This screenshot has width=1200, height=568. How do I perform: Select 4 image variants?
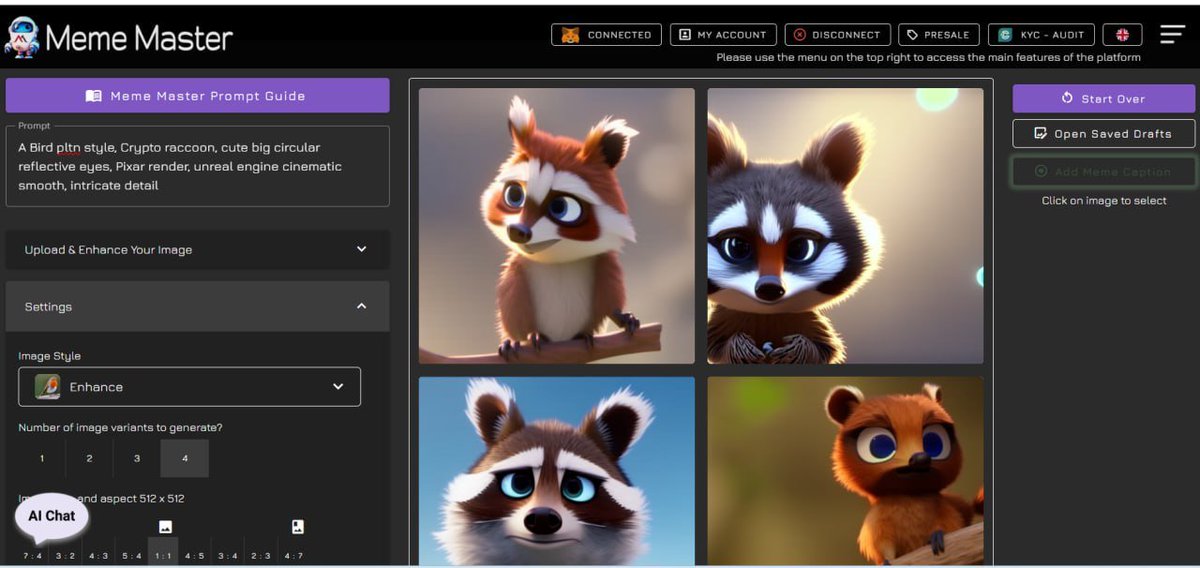coord(184,458)
